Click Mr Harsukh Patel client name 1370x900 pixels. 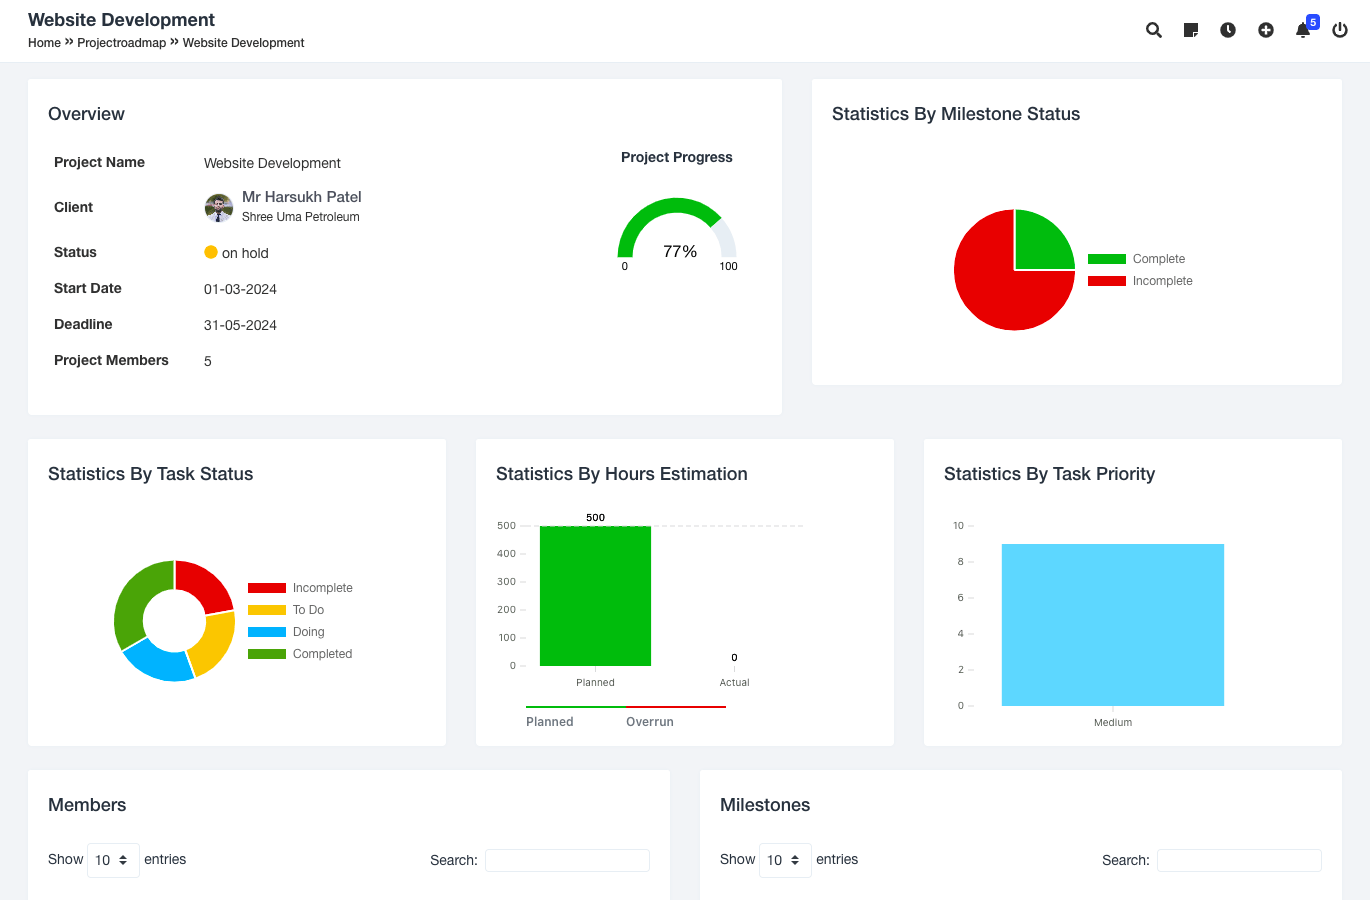[x=301, y=197]
